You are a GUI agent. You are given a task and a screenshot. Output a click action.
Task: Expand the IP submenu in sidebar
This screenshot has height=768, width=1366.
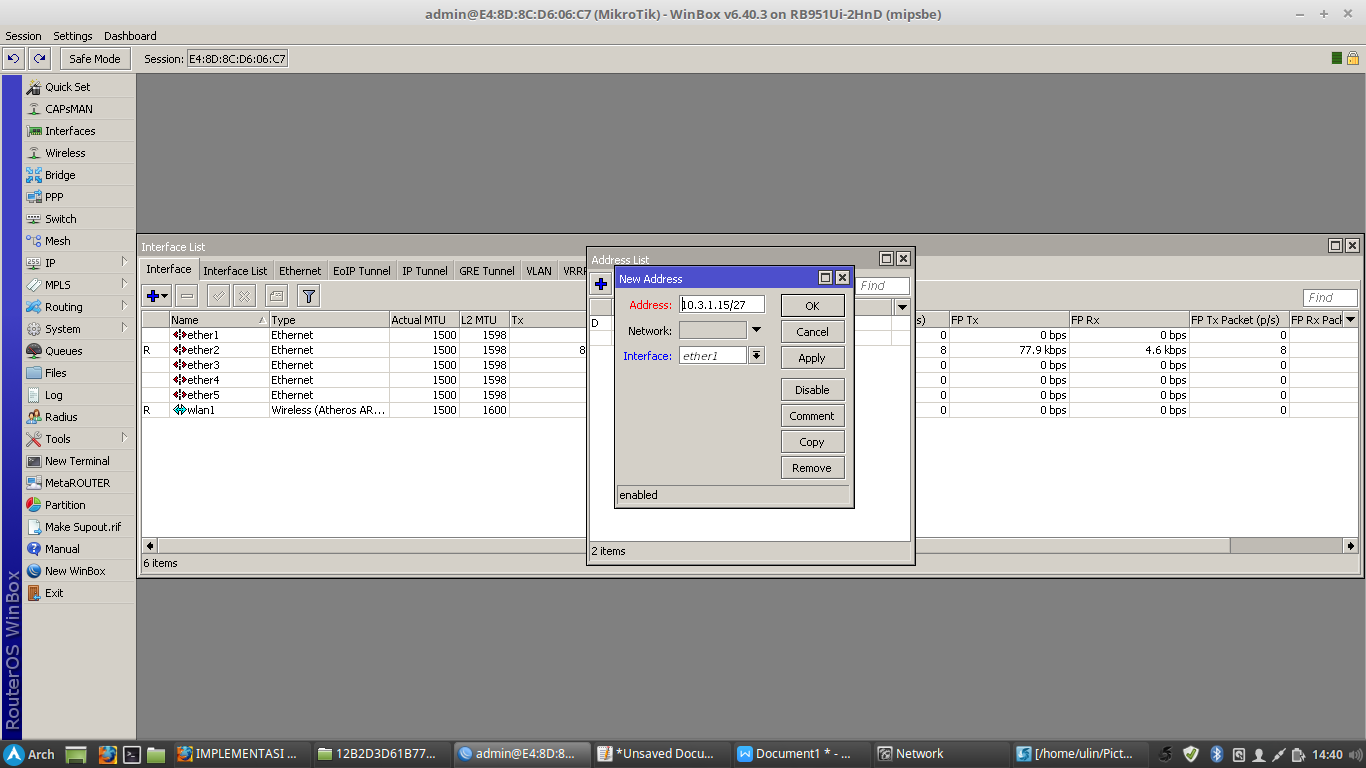click(x=125, y=262)
